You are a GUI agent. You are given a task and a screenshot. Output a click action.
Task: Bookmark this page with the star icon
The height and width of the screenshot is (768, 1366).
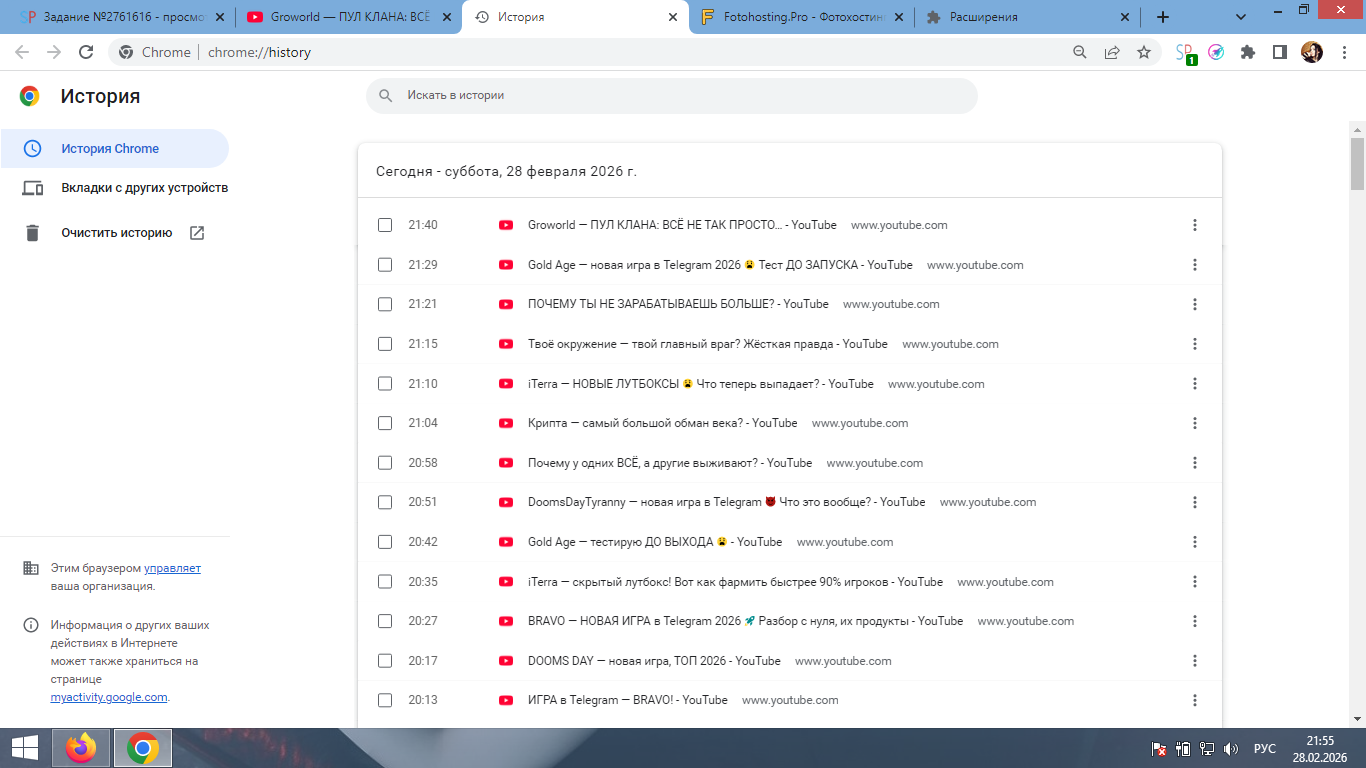coord(1144,52)
